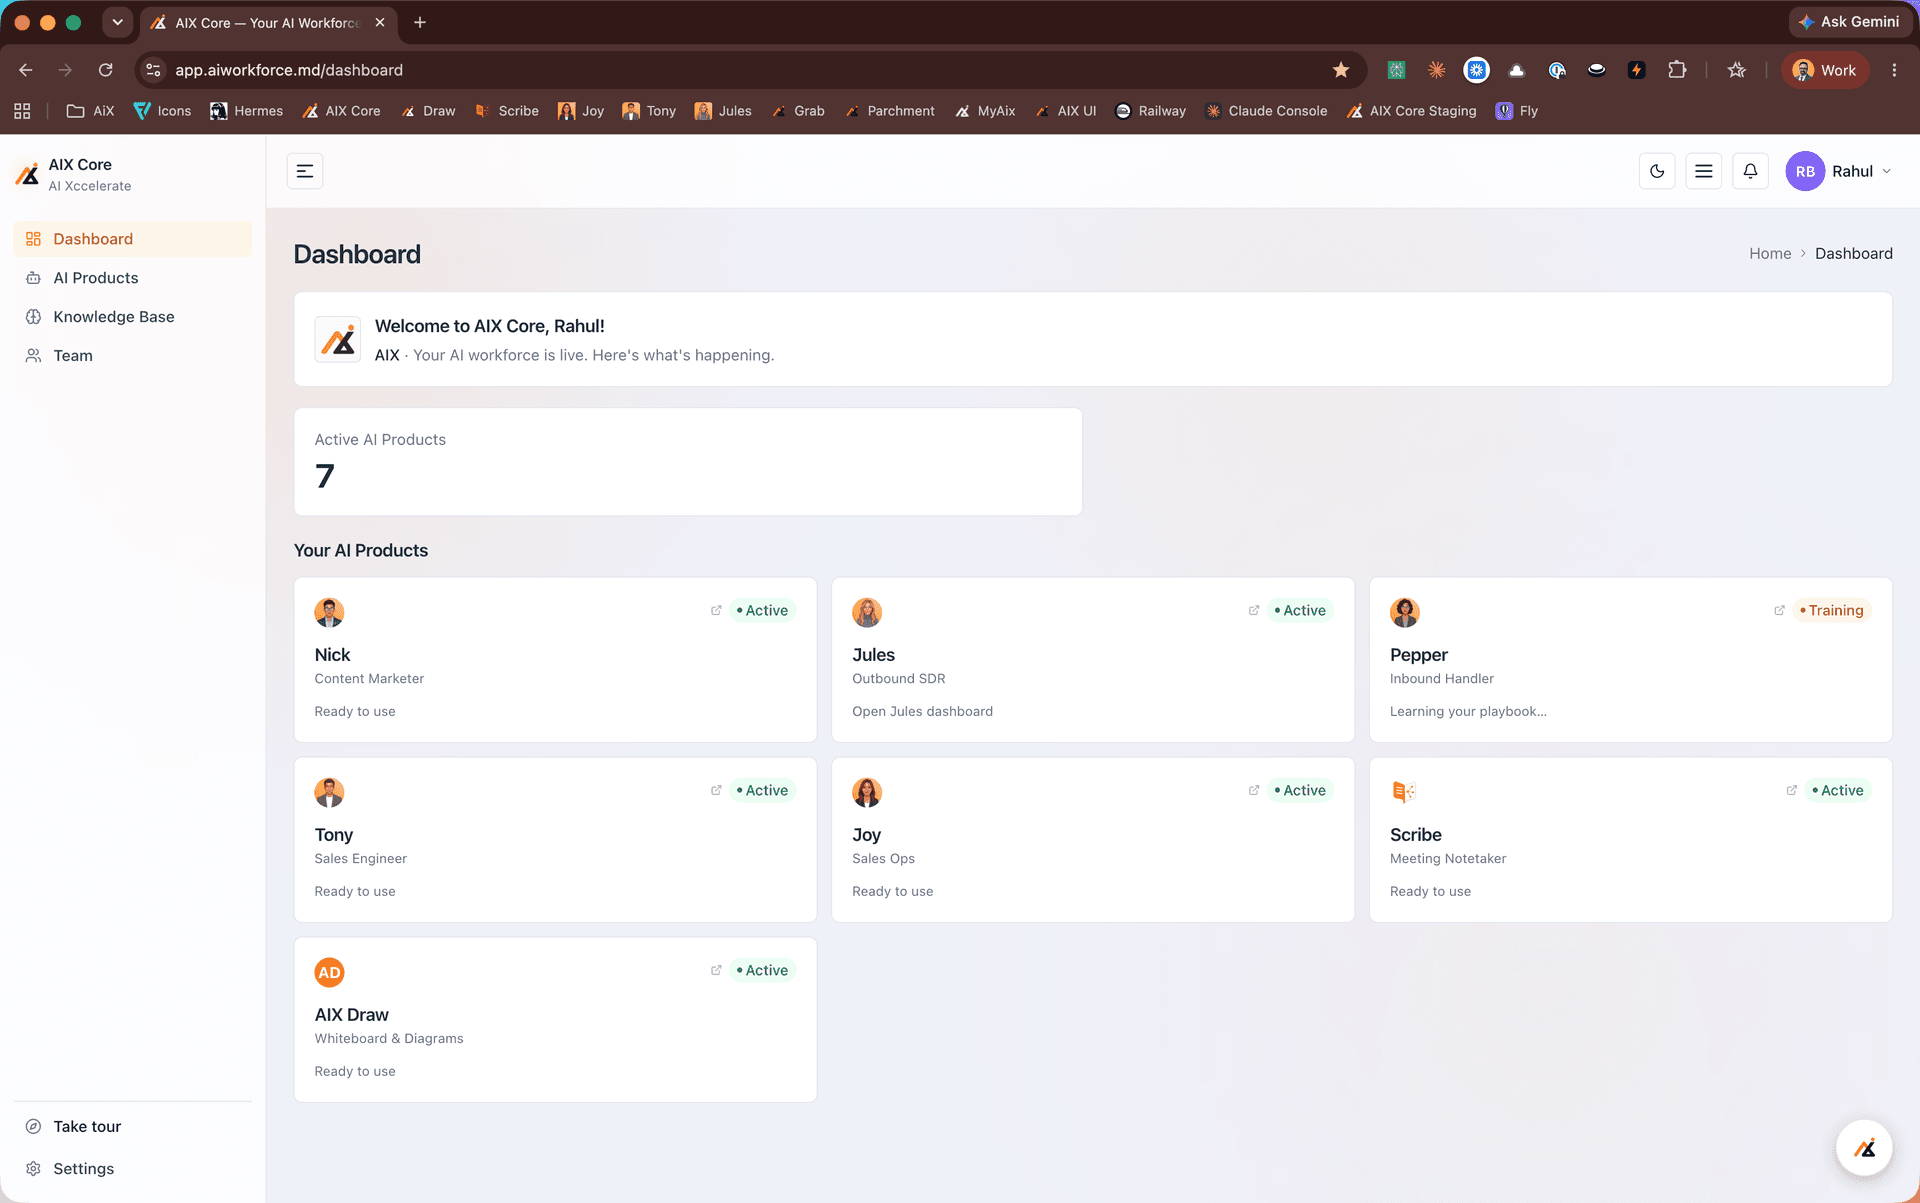Select the AIX Core browser tab
The width and height of the screenshot is (1920, 1203).
(268, 23)
